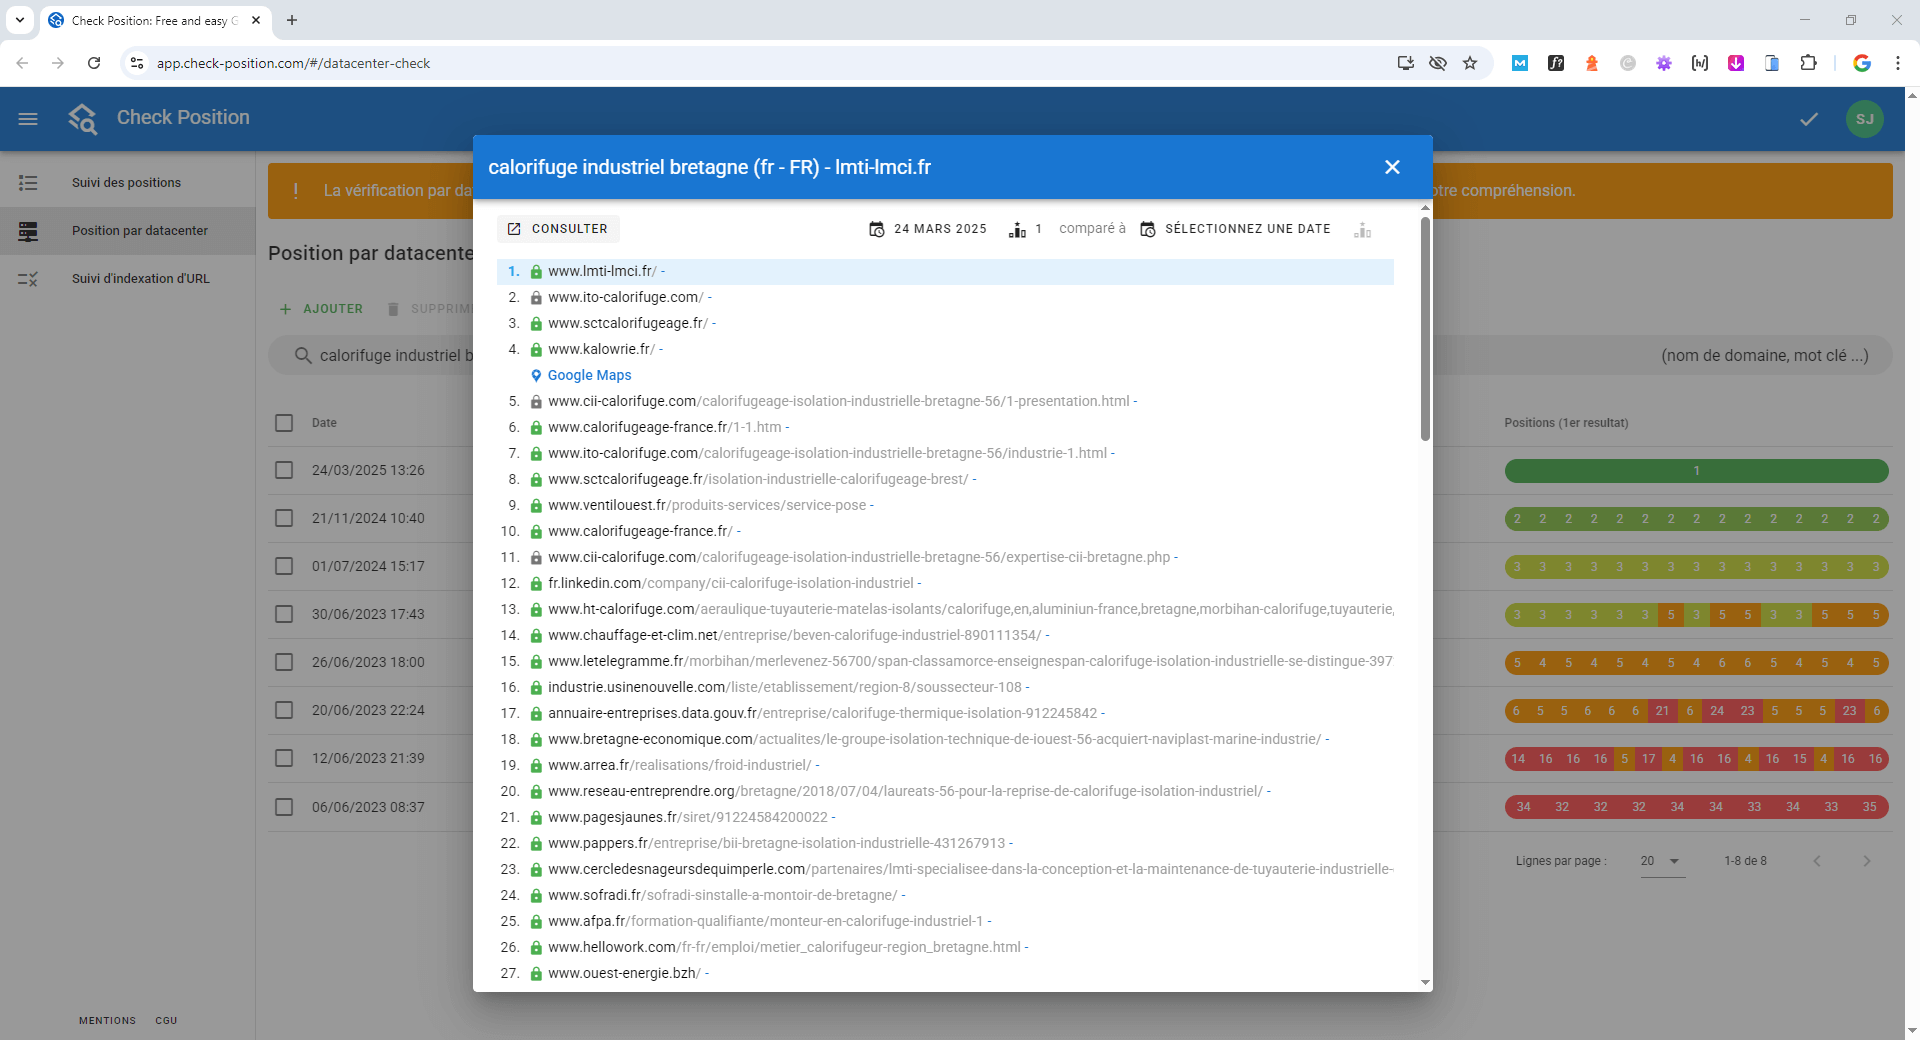Click the search magnifier icon
Viewport: 1920px width, 1040px height.
[303, 355]
